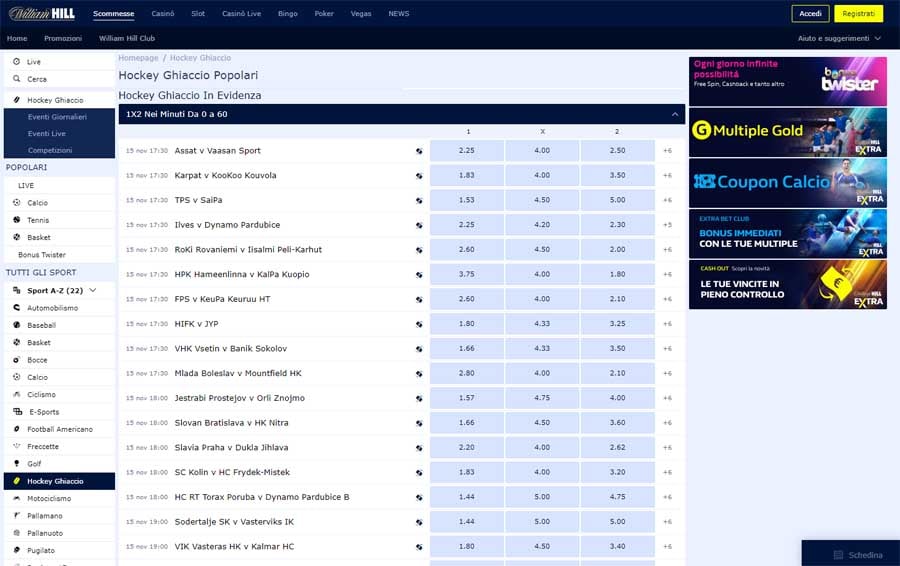Image resolution: width=900 pixels, height=566 pixels.
Task: Click the Accedi button
Action: click(810, 13)
